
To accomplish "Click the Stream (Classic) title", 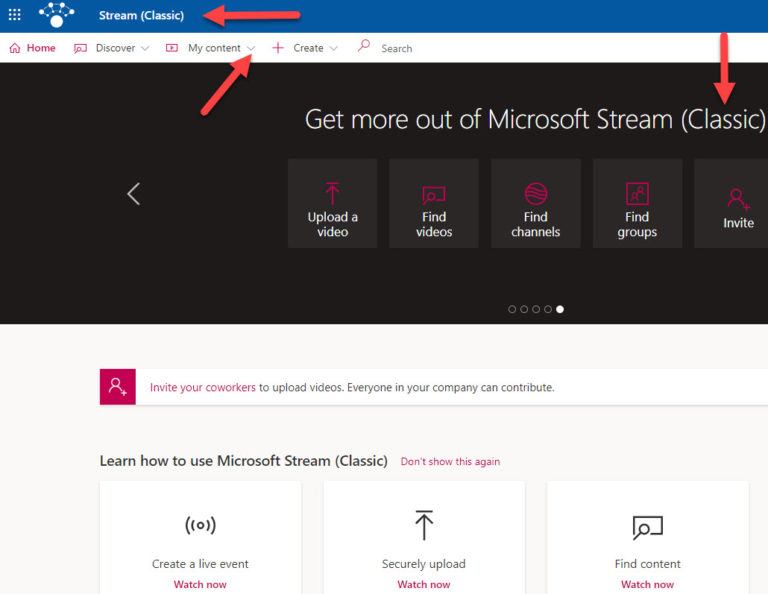I will pos(142,15).
